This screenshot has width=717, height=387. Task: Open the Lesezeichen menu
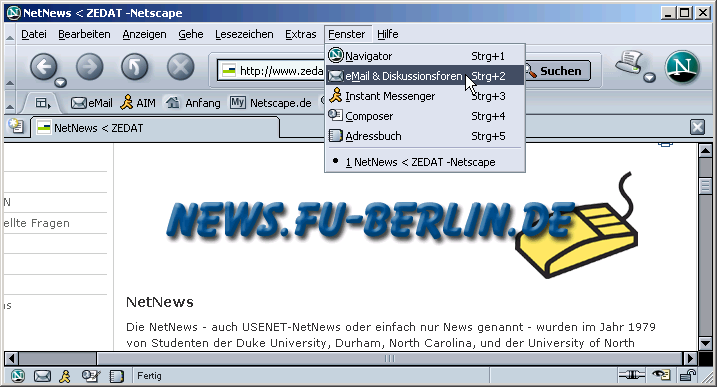[244, 34]
